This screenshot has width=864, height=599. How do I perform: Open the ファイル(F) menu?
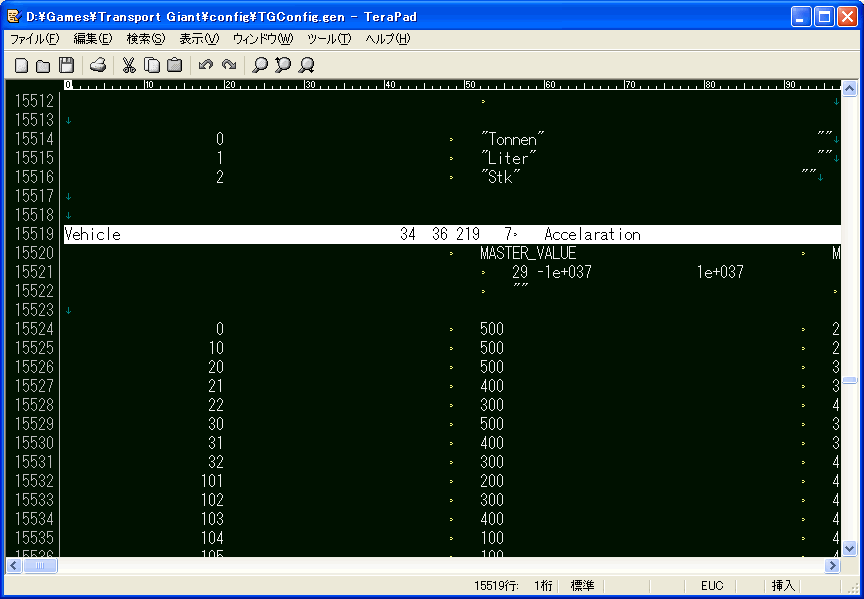click(34, 39)
